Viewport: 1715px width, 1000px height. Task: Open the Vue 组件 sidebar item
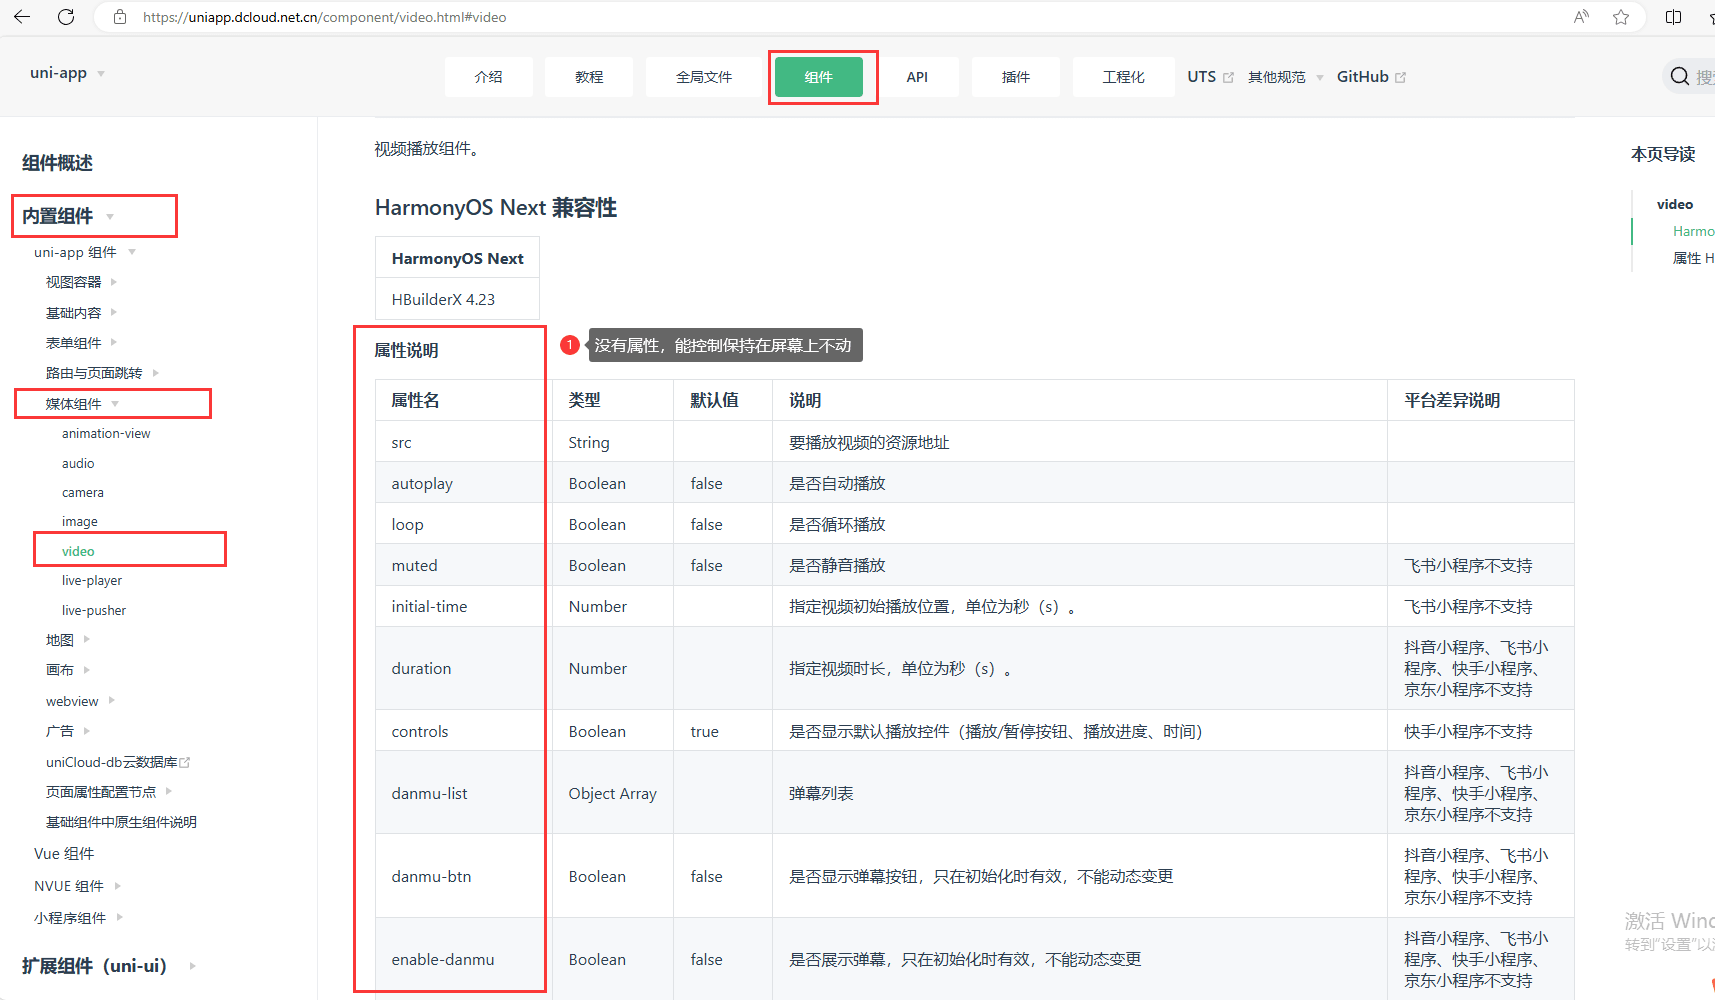pos(64,854)
